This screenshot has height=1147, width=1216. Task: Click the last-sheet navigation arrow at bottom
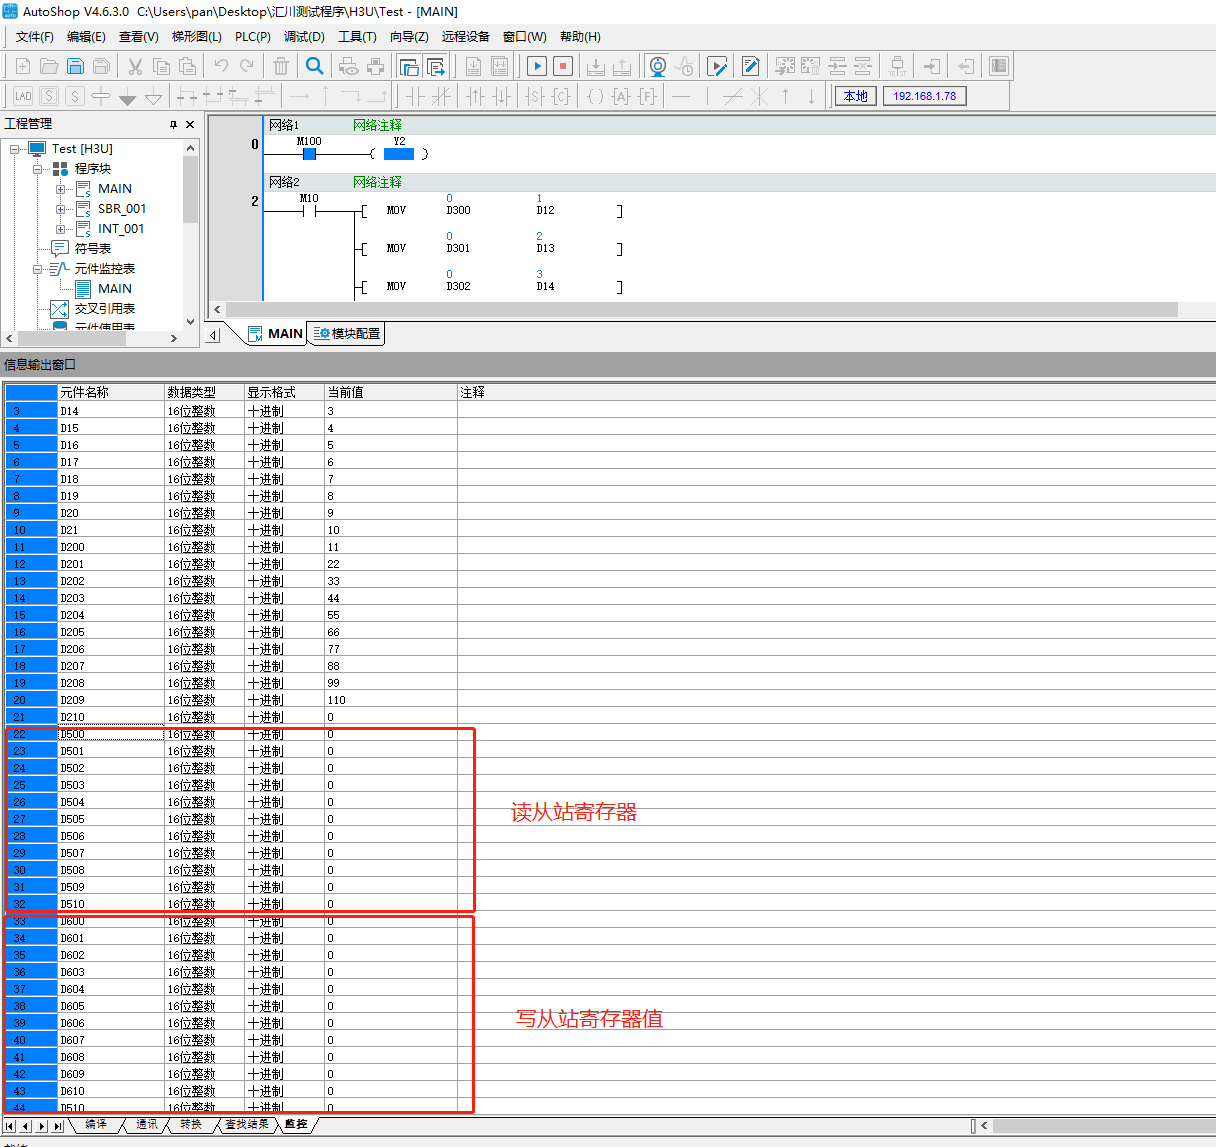[x=58, y=1126]
